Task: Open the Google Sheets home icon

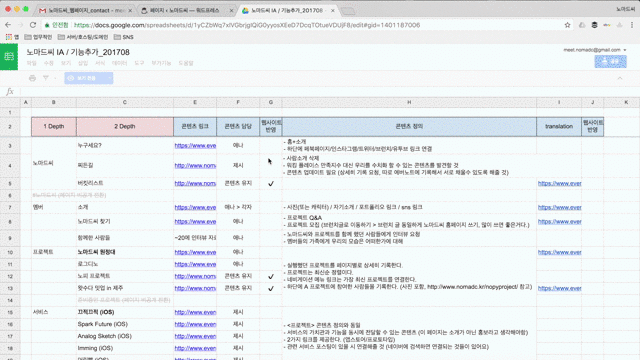Action: pos(9,57)
